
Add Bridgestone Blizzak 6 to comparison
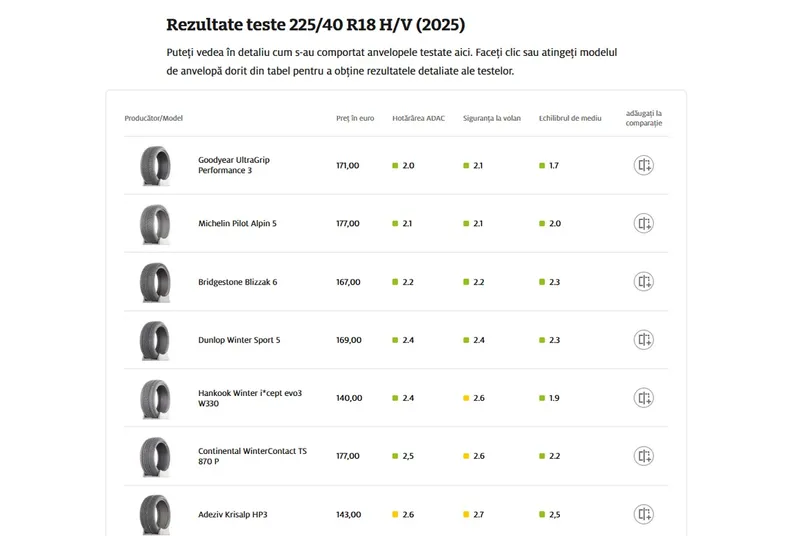pyautogui.click(x=644, y=282)
